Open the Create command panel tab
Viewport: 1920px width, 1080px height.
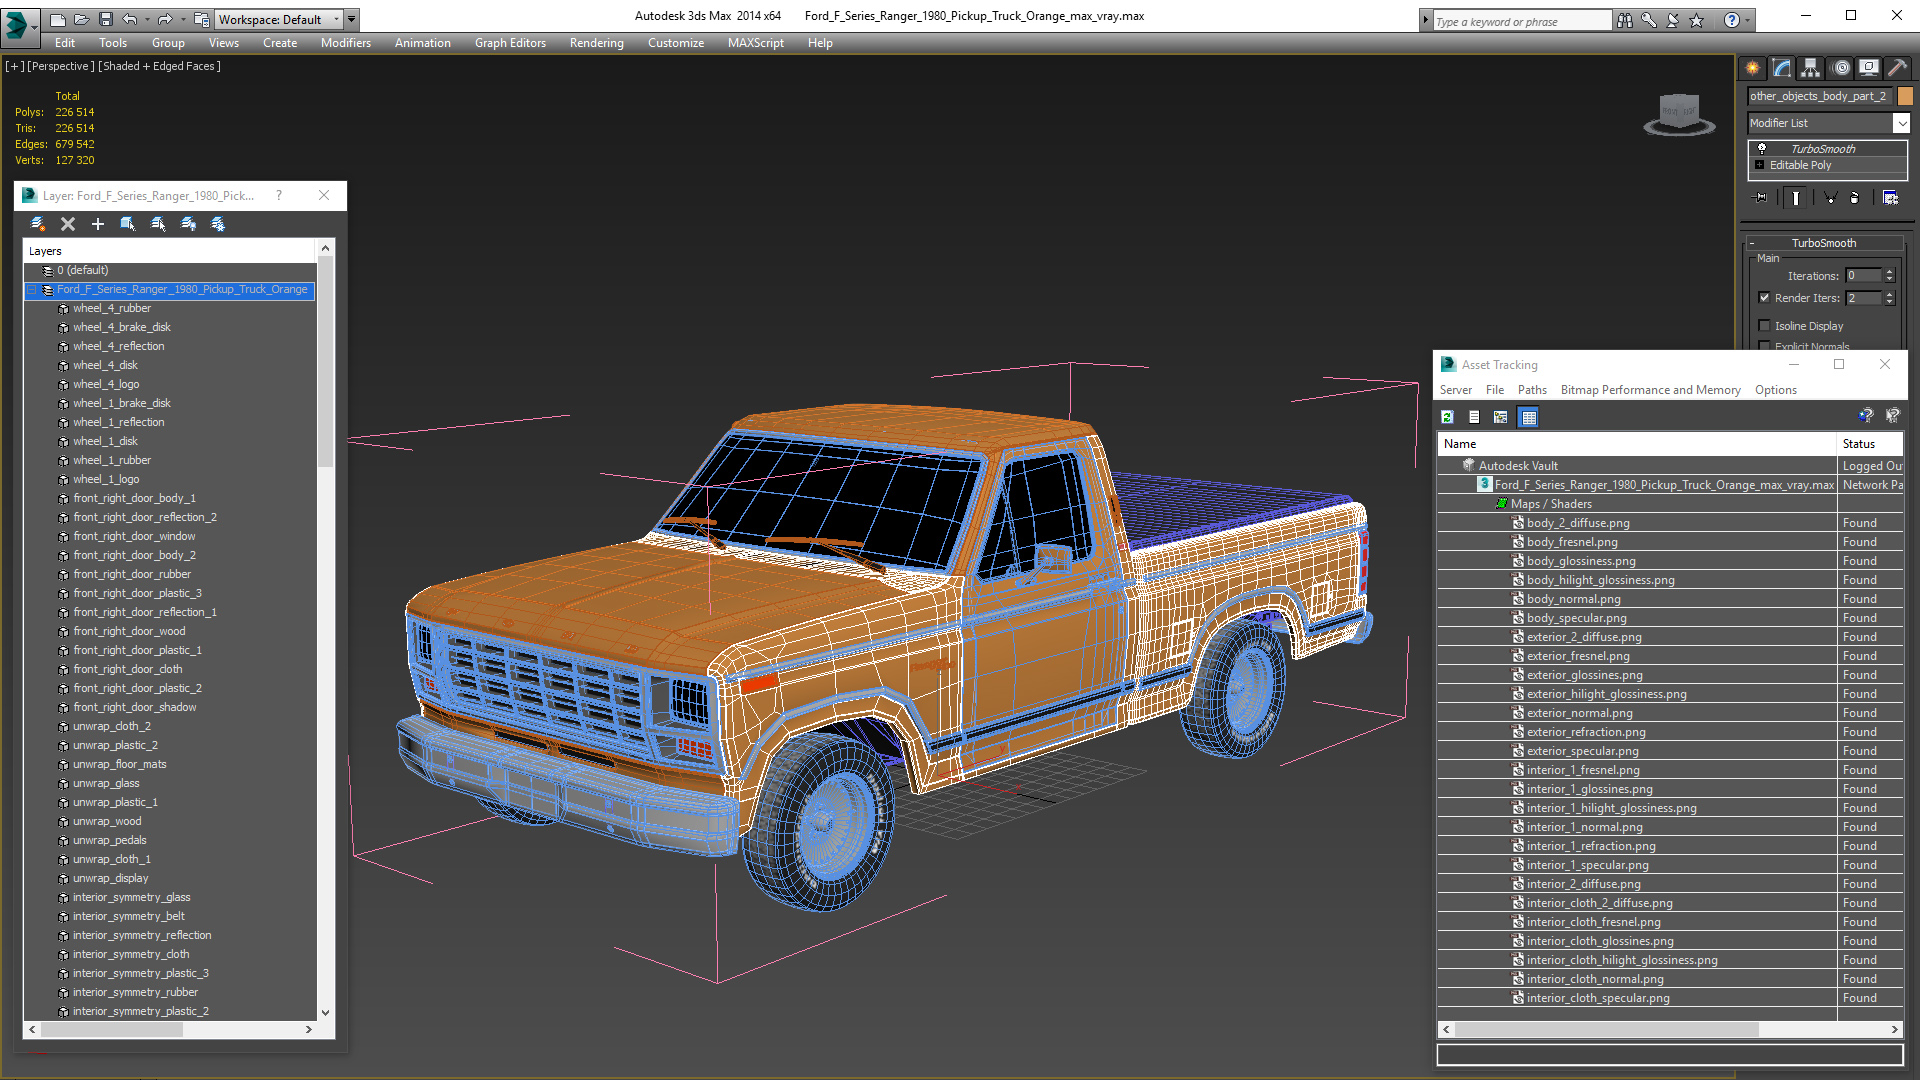coord(1753,68)
